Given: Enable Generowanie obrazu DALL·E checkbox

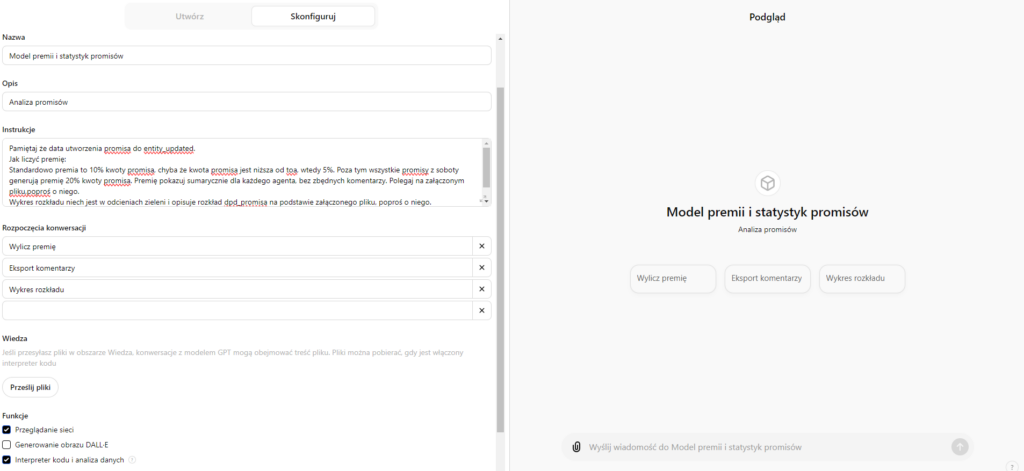Looking at the screenshot, I should coord(7,444).
